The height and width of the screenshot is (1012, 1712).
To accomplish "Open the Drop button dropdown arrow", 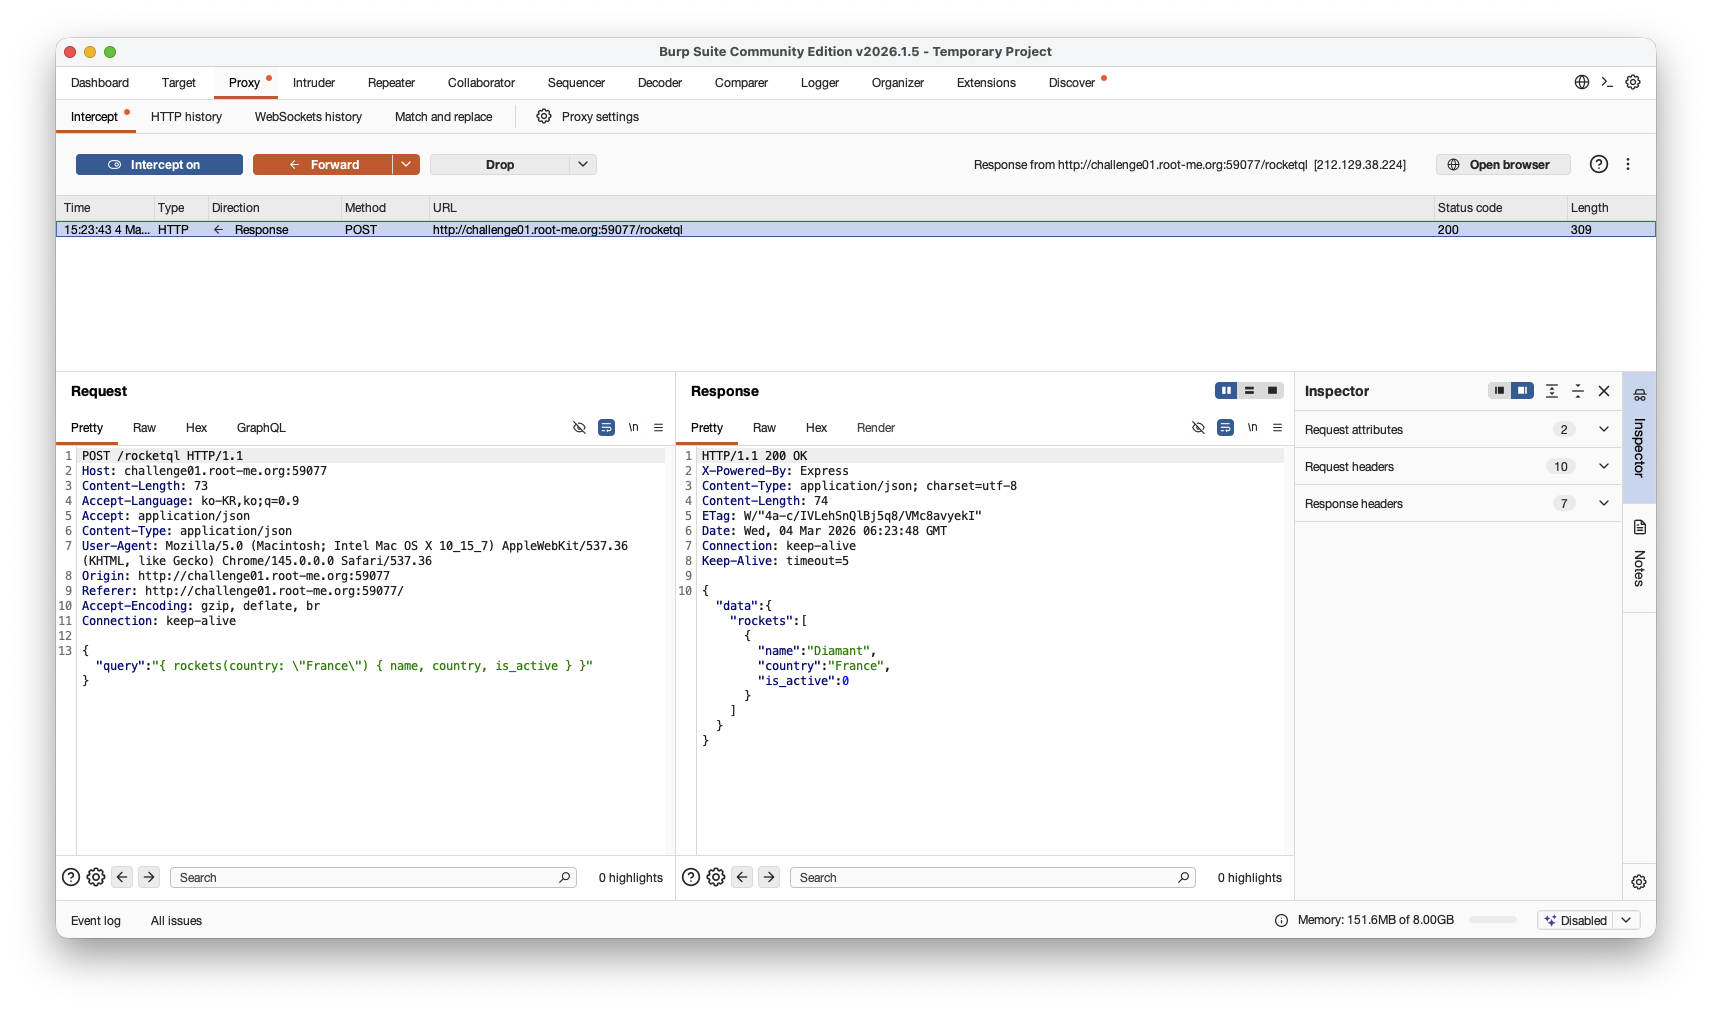I will [x=583, y=164].
